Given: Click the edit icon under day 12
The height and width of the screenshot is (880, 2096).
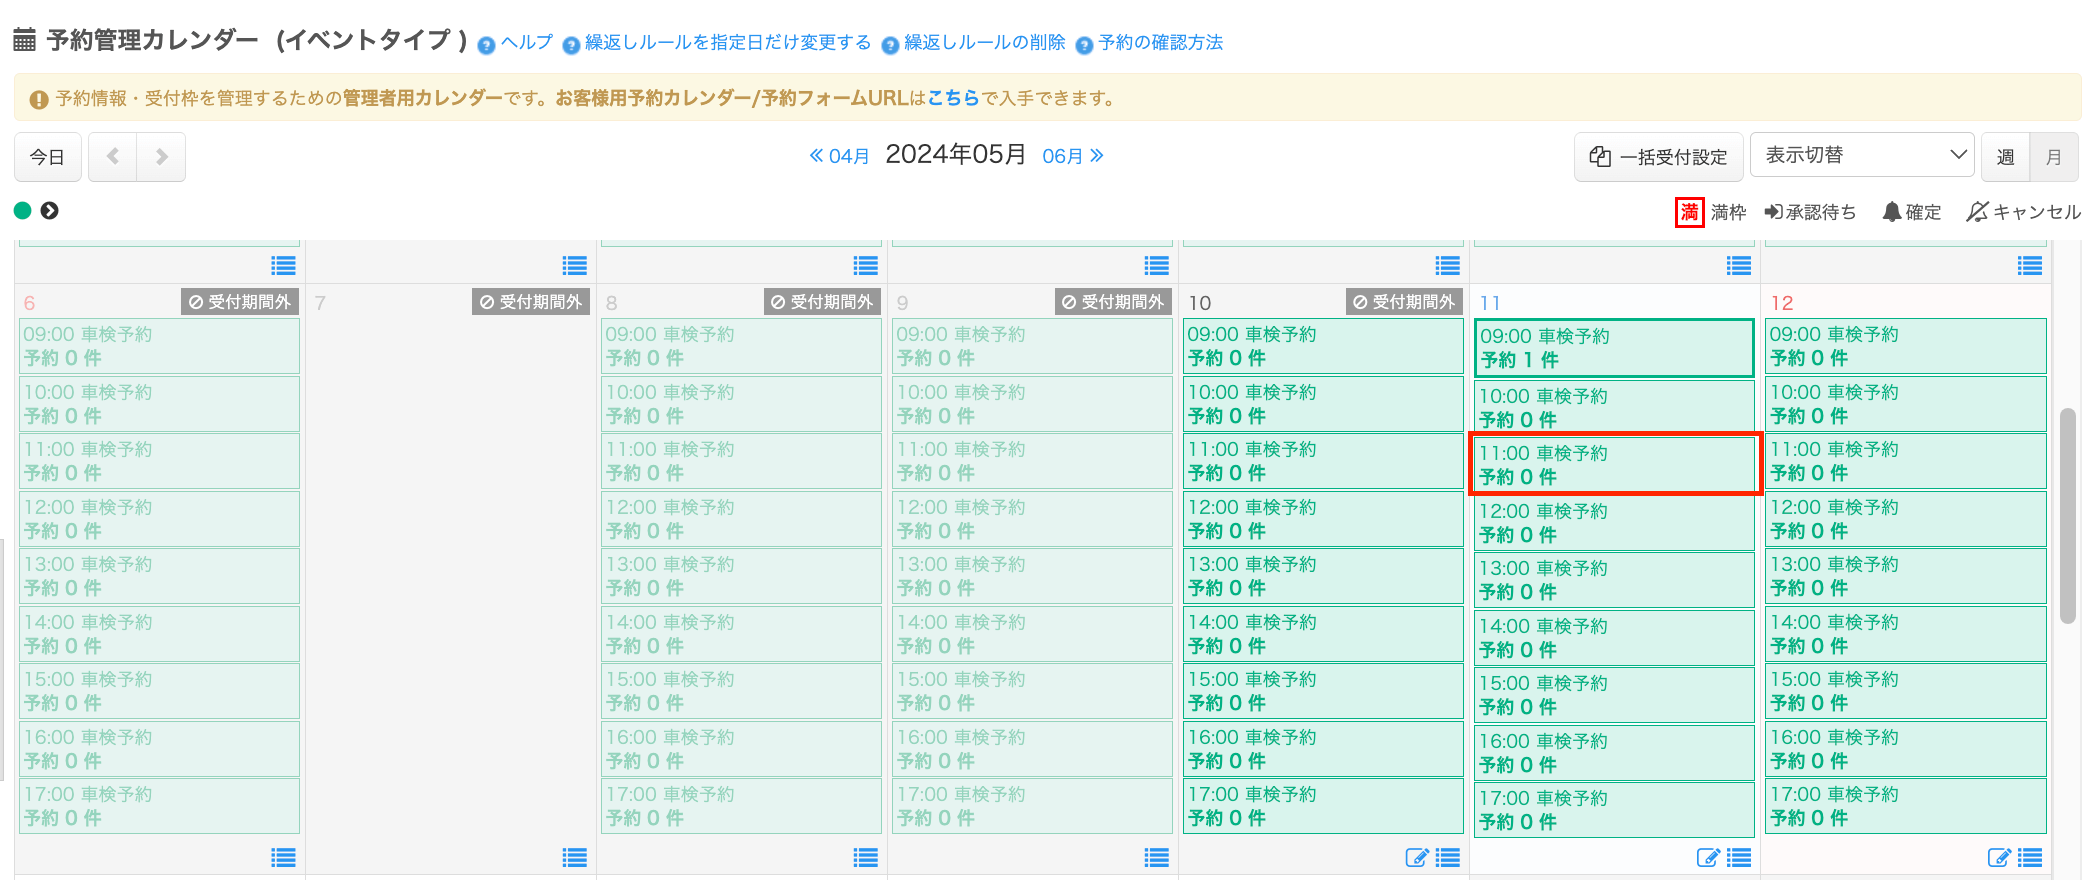Looking at the screenshot, I should (1998, 857).
